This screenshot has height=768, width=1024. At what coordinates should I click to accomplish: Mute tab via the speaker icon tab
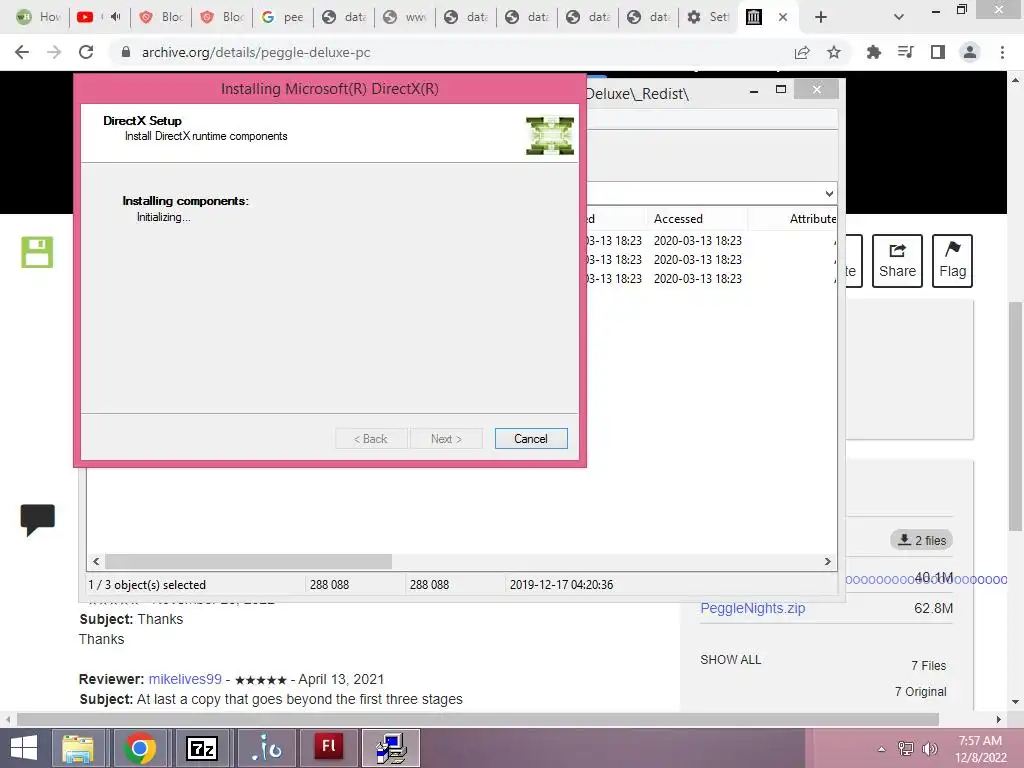pos(116,17)
